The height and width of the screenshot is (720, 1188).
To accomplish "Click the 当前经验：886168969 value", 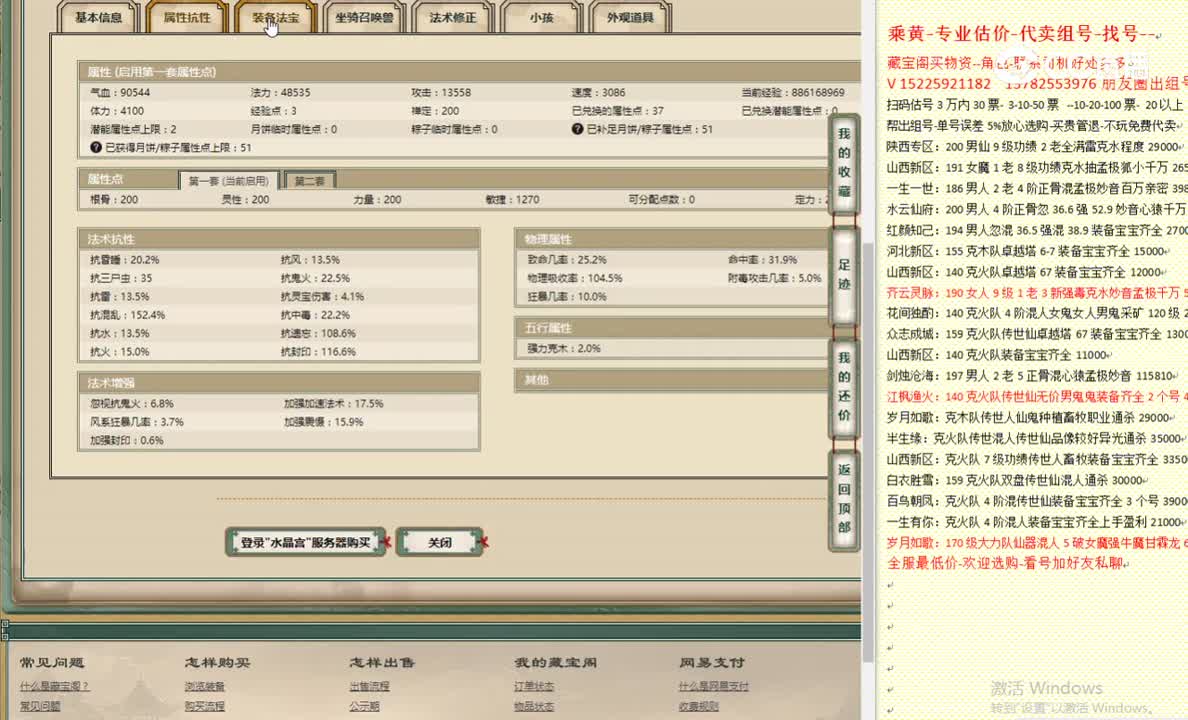I will tap(793, 92).
